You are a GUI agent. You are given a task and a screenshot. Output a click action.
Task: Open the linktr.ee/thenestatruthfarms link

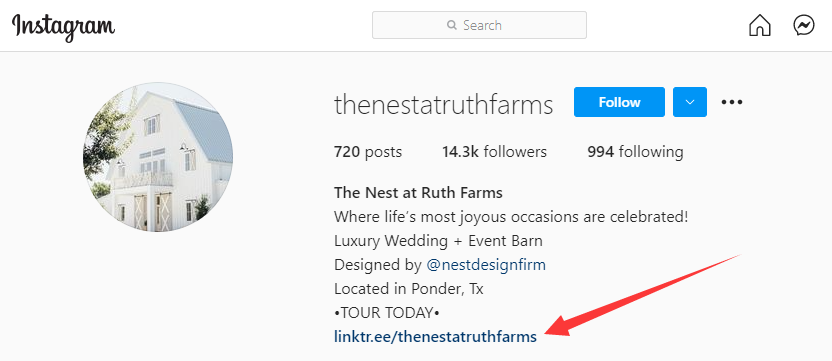pos(435,337)
